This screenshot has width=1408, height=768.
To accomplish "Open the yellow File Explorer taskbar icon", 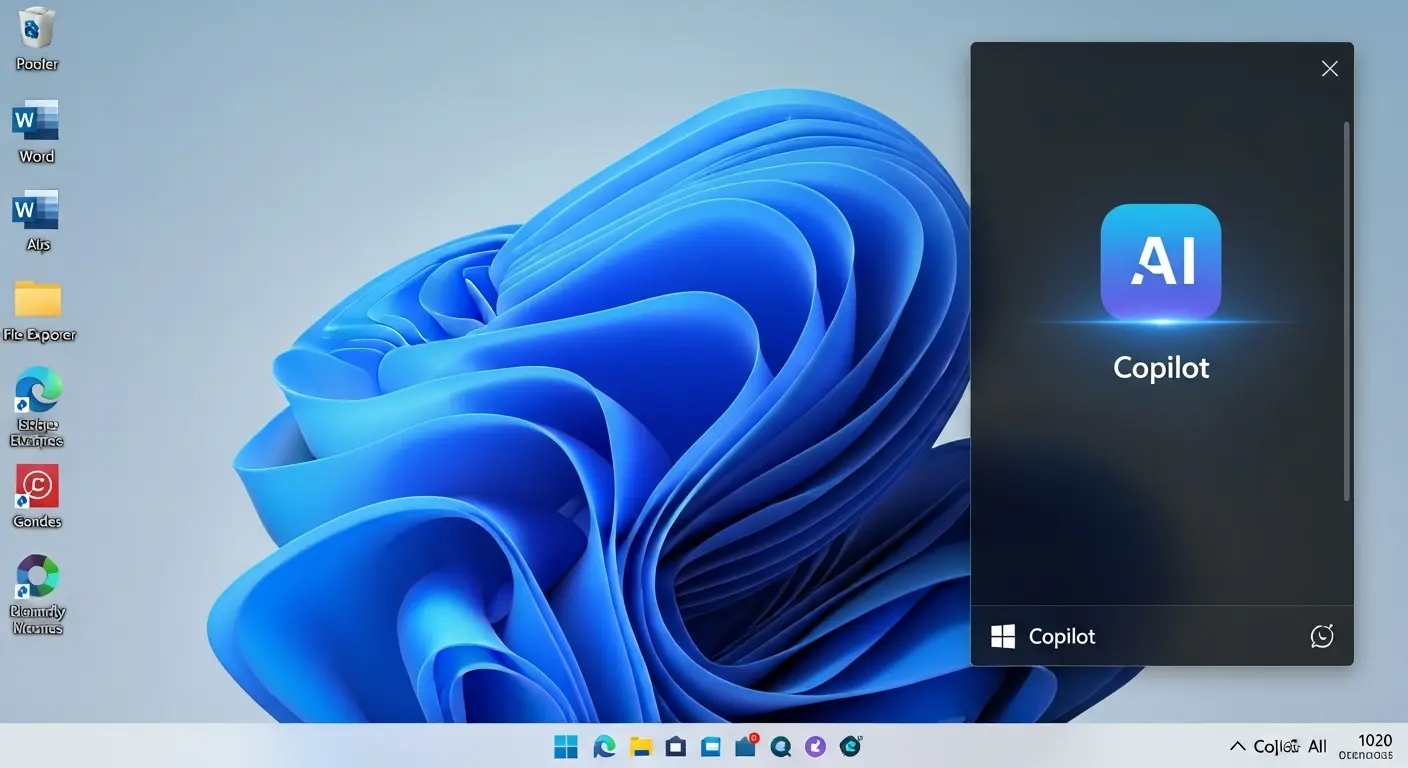I will coord(641,746).
